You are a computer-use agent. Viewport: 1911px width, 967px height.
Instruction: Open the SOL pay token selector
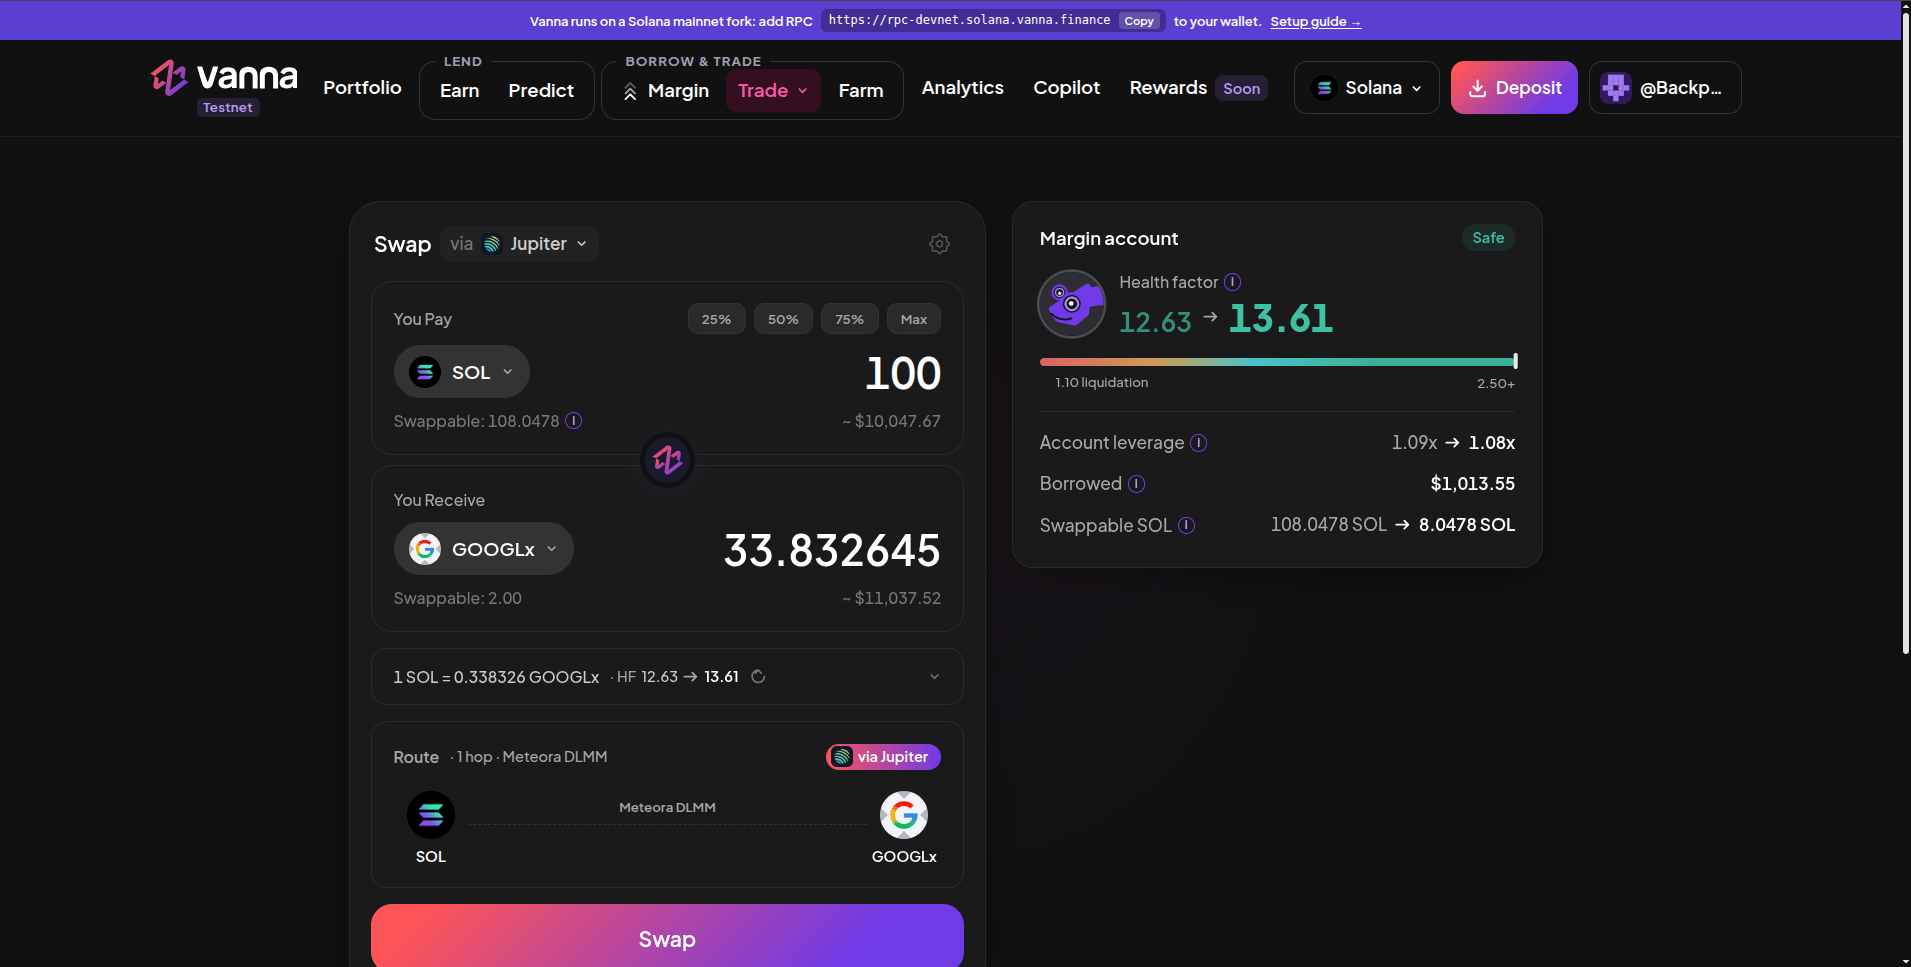click(462, 372)
